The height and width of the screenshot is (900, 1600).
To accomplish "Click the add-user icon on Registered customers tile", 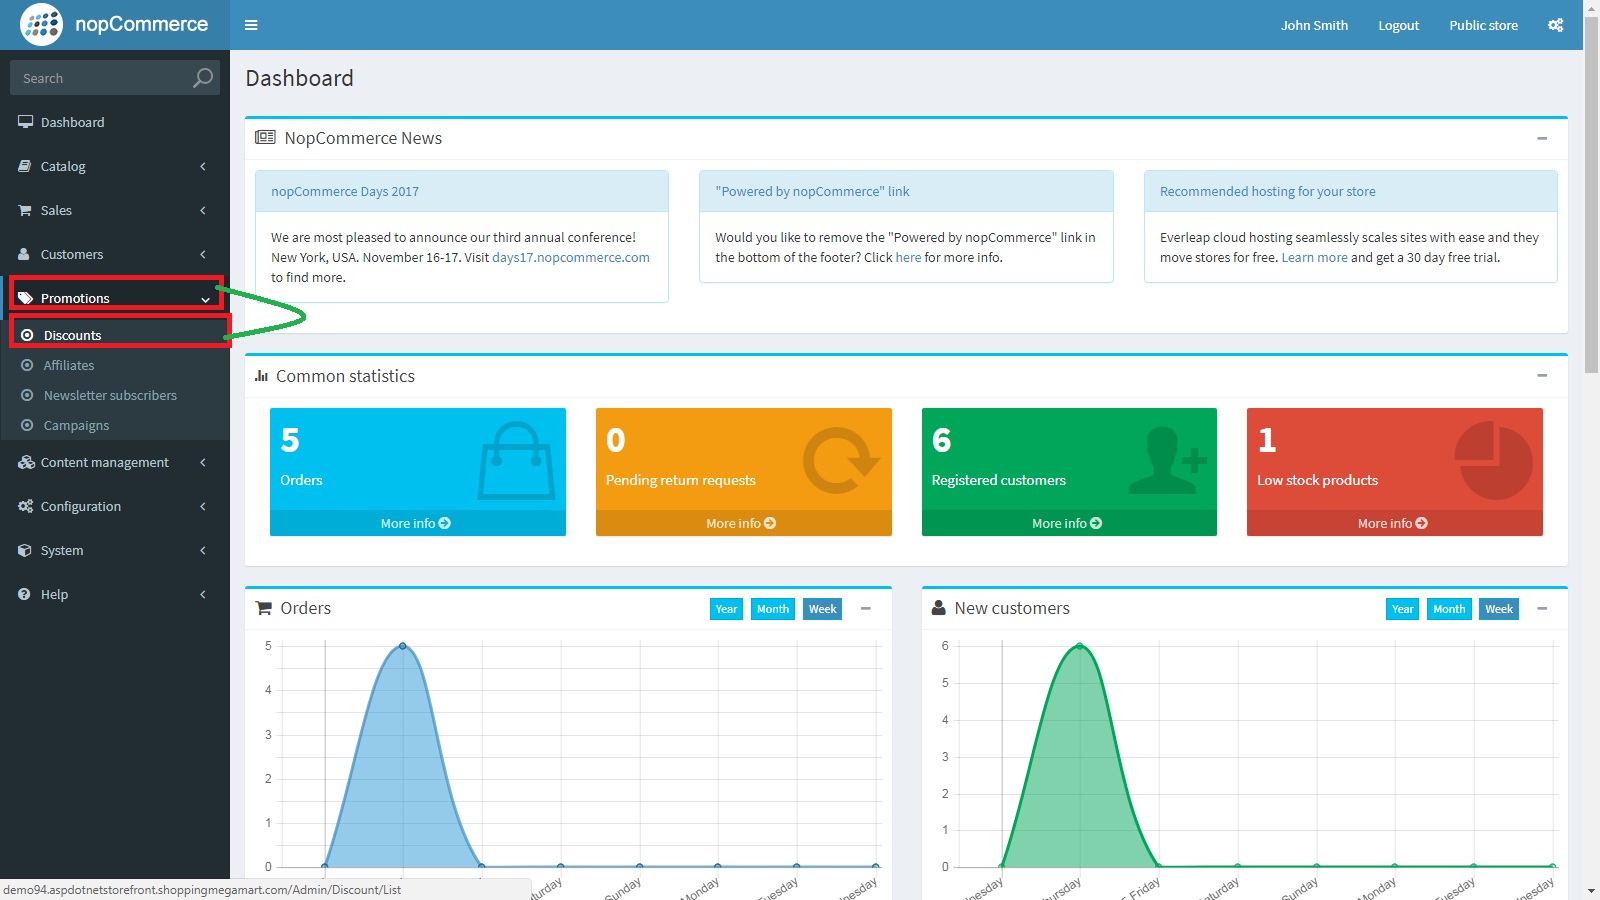I will tap(1167, 460).
